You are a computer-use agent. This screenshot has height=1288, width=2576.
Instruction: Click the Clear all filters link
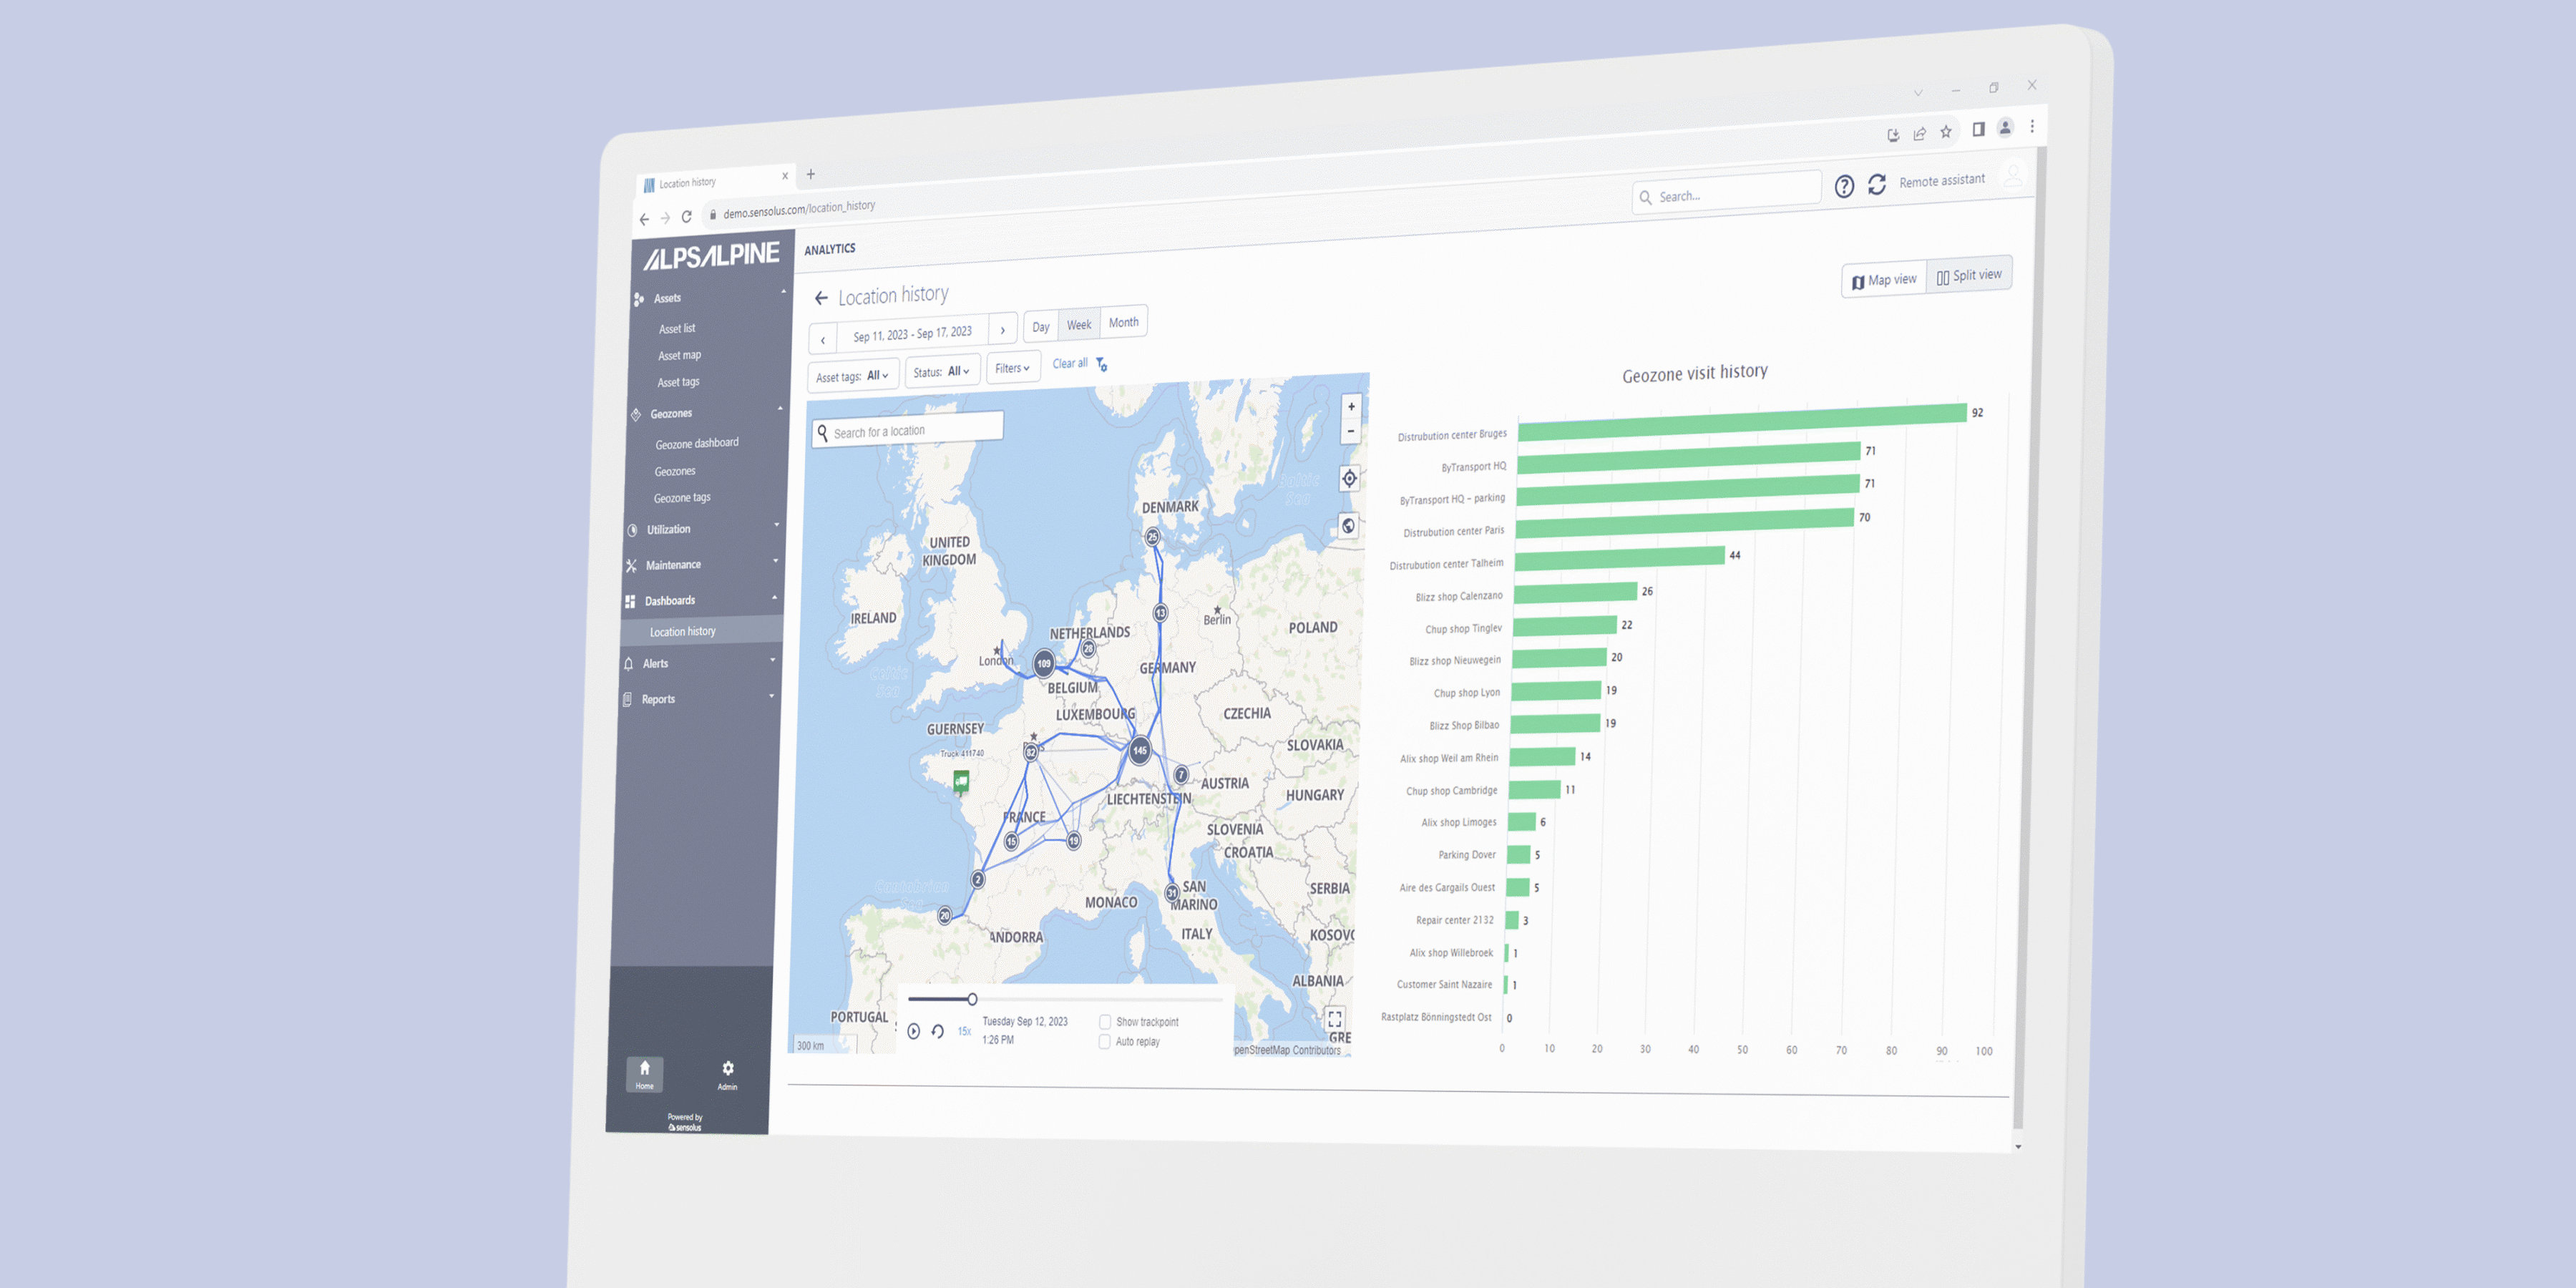(x=1069, y=363)
